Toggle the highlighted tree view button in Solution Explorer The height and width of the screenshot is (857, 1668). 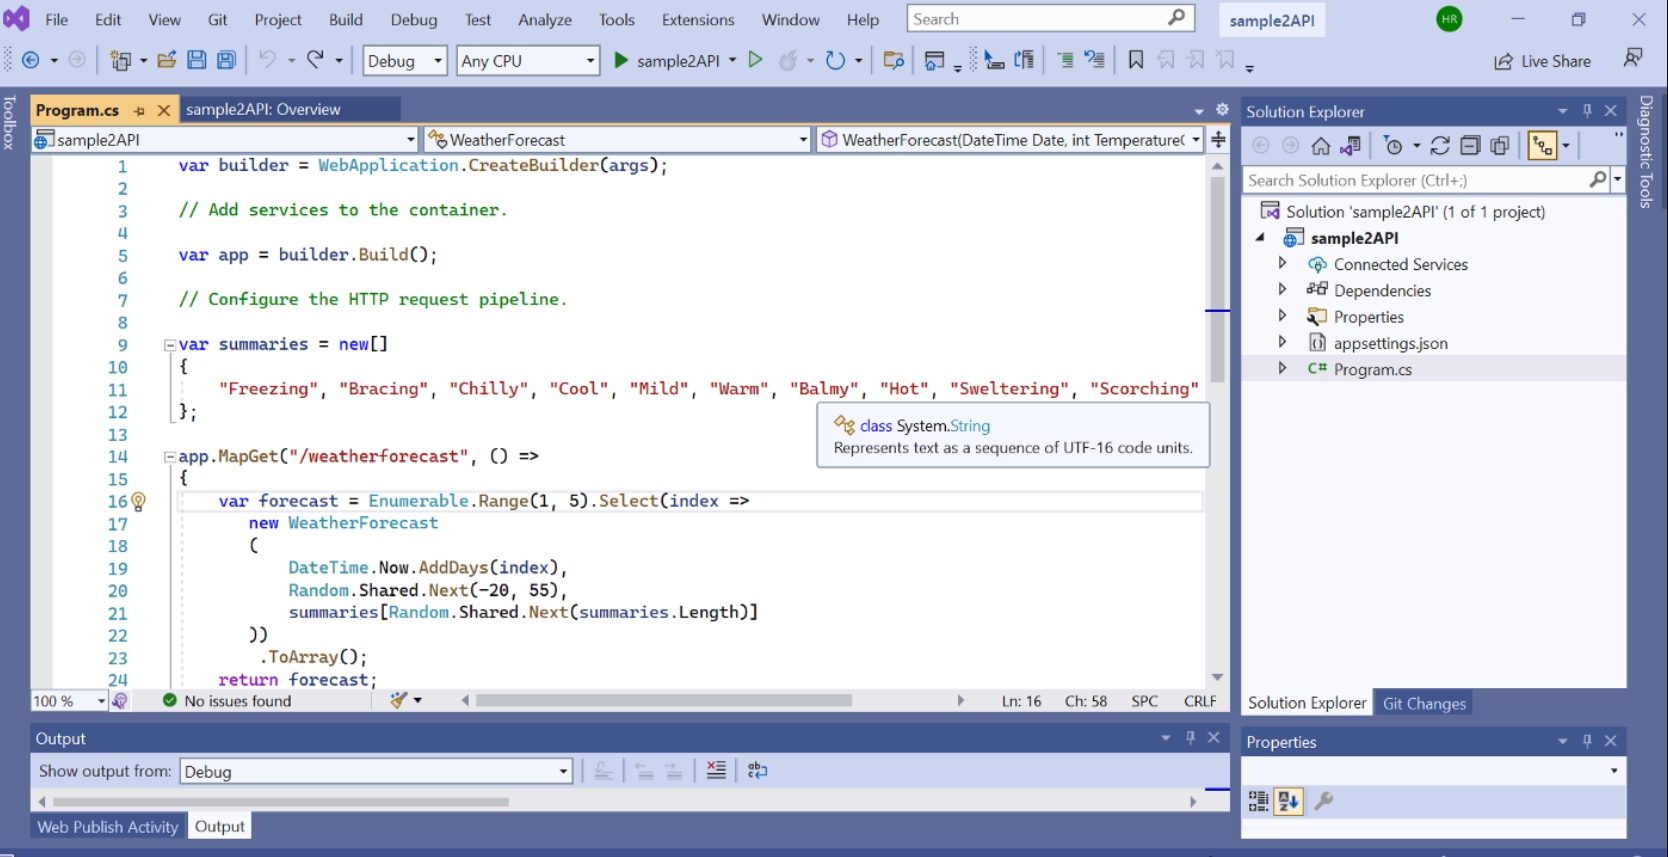[x=1543, y=146]
